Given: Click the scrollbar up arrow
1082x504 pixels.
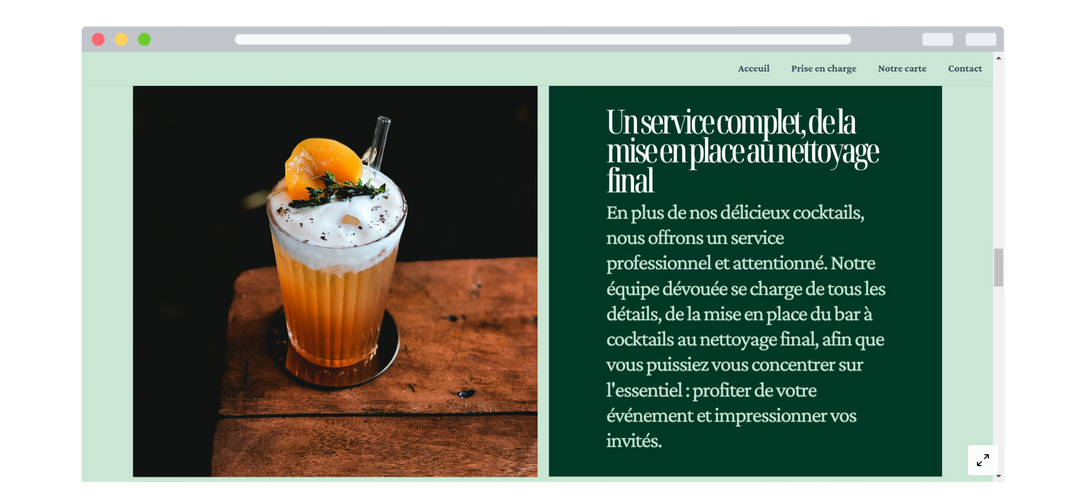Looking at the screenshot, I should click(x=998, y=58).
